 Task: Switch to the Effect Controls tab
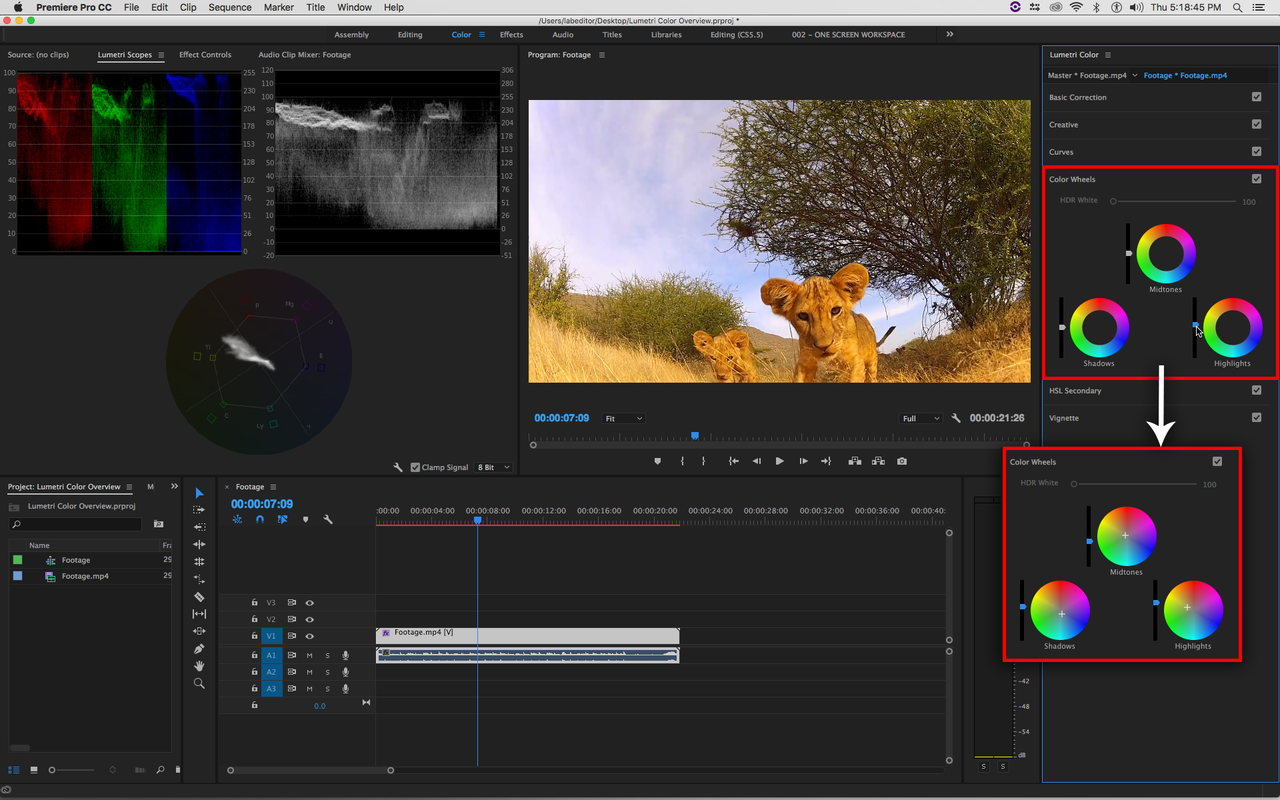coord(205,55)
